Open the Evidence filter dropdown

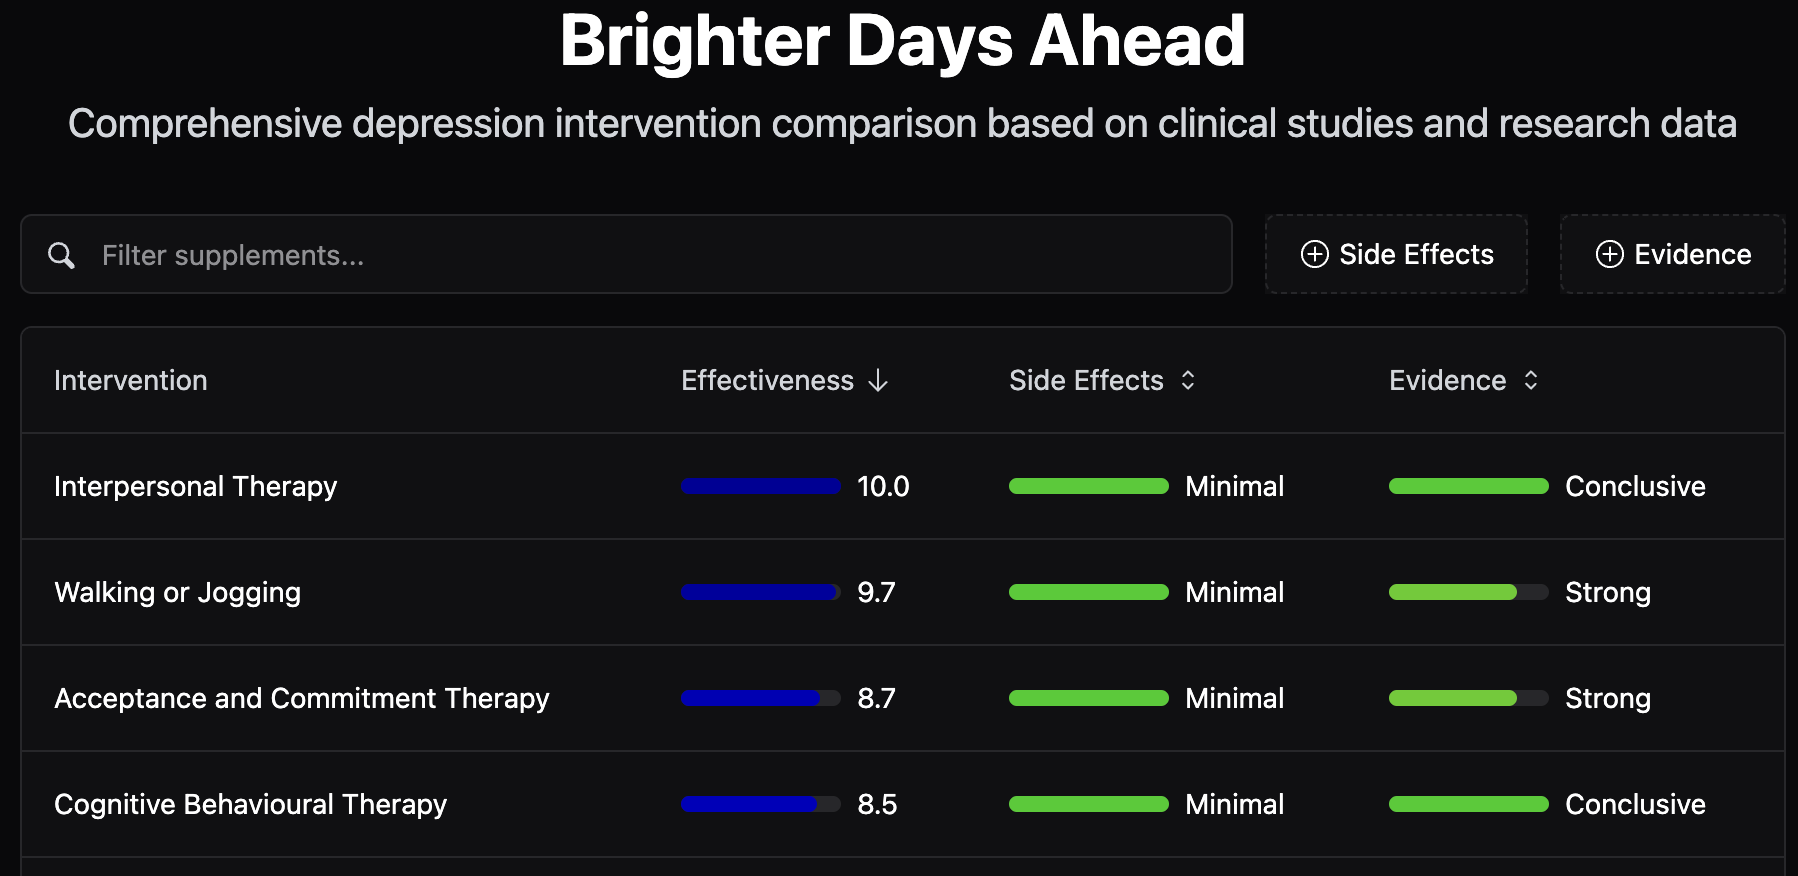click(1672, 254)
